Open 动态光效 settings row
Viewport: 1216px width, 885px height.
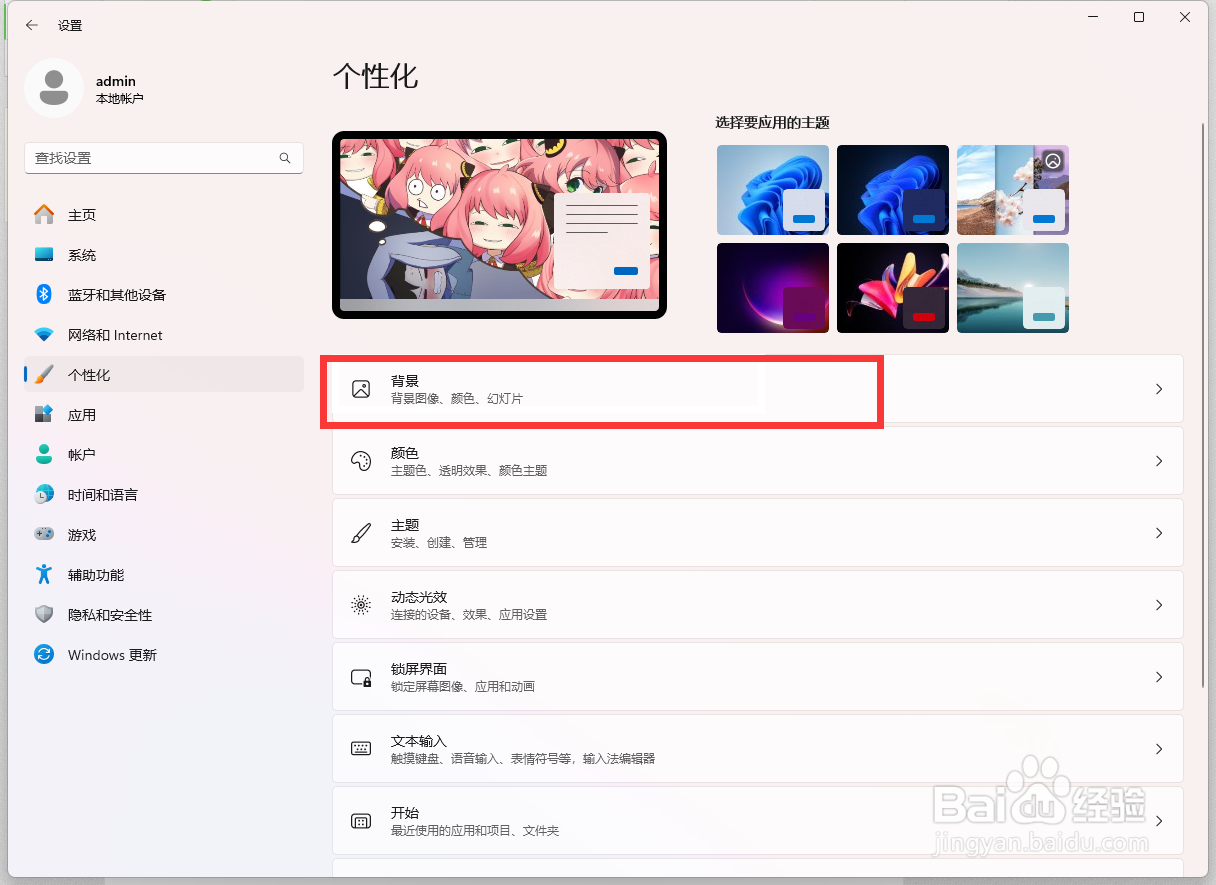758,605
